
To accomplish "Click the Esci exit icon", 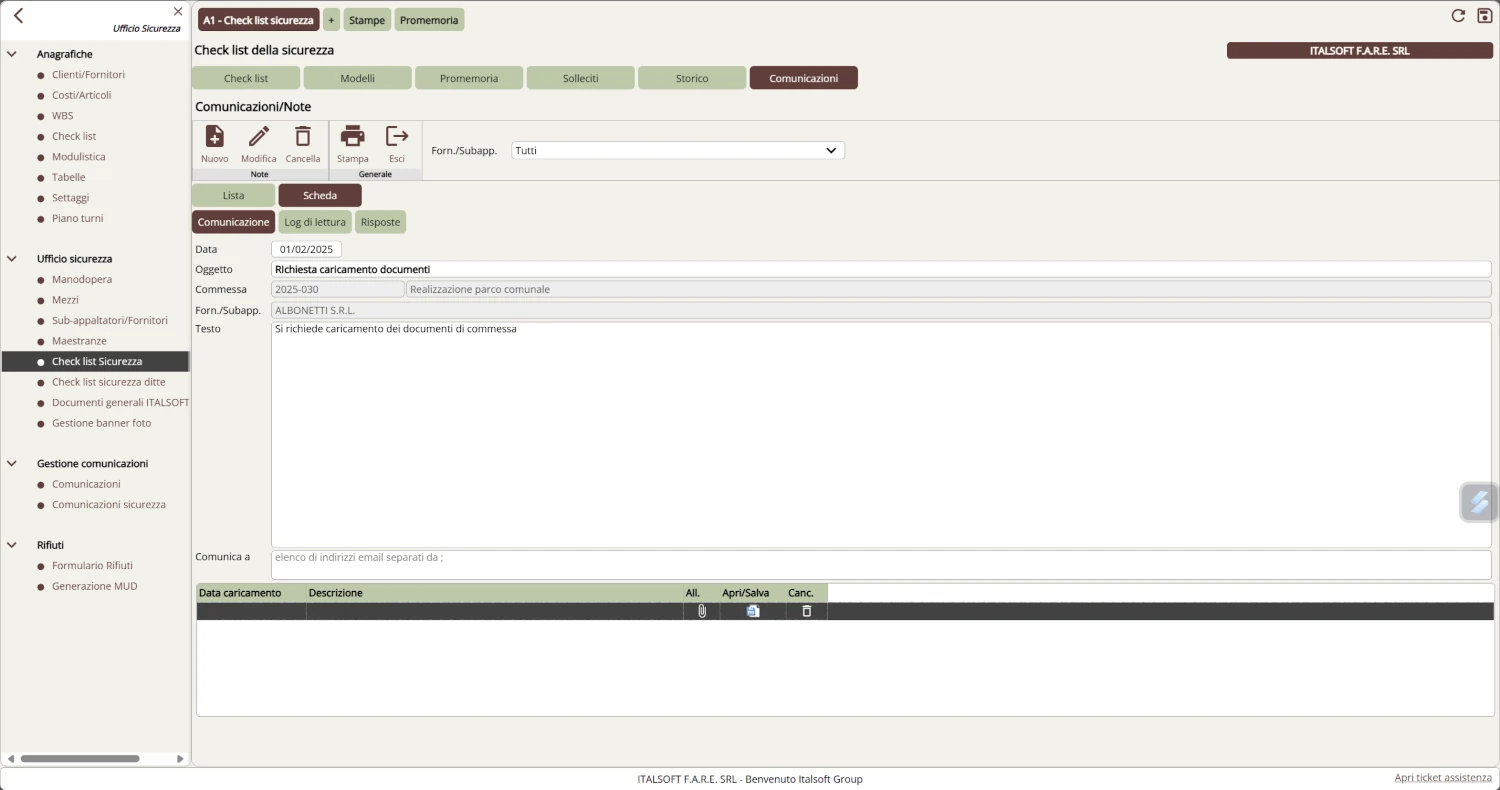I will [x=397, y=137].
